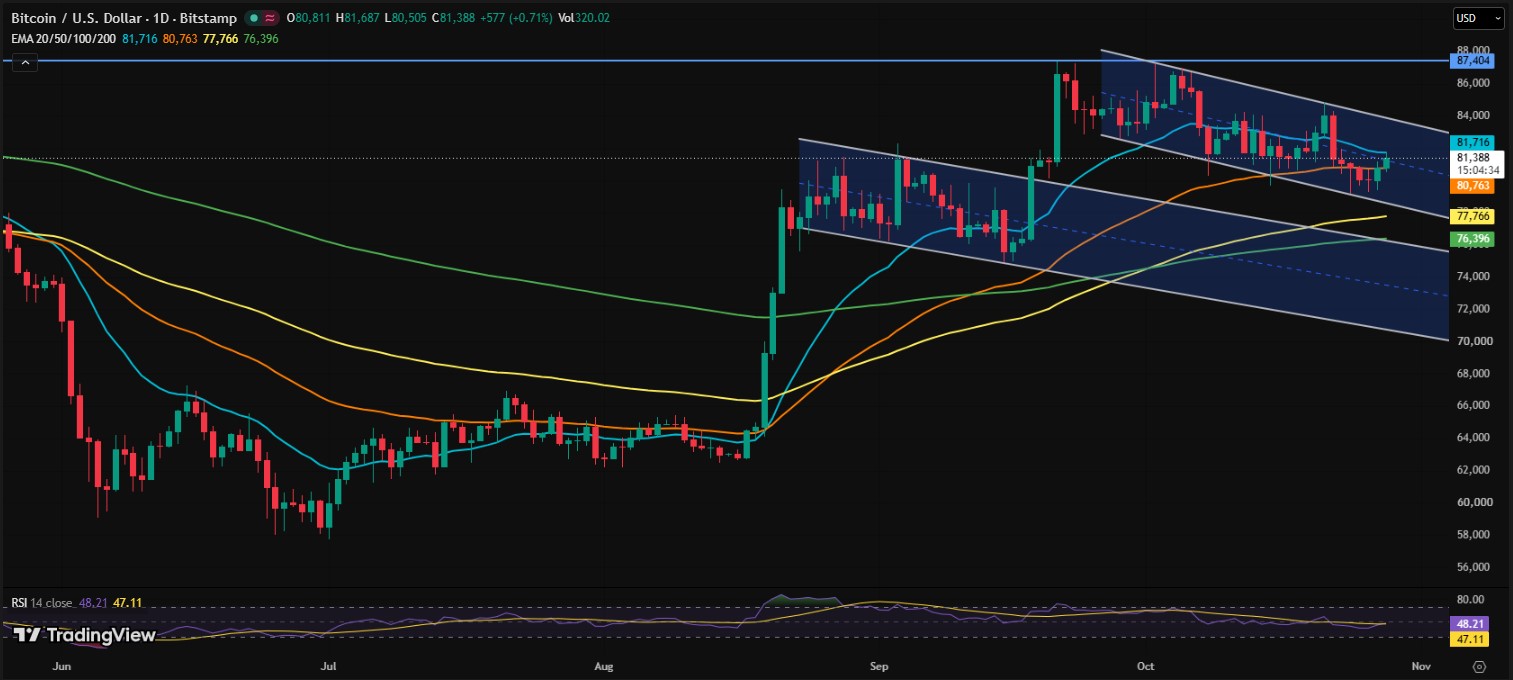Click the 58,000 price scale label

point(1474,535)
